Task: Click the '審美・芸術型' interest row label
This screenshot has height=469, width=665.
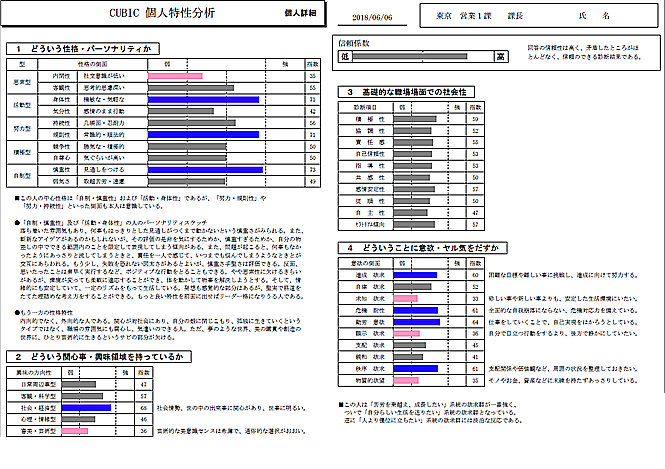Action: pos(39,431)
